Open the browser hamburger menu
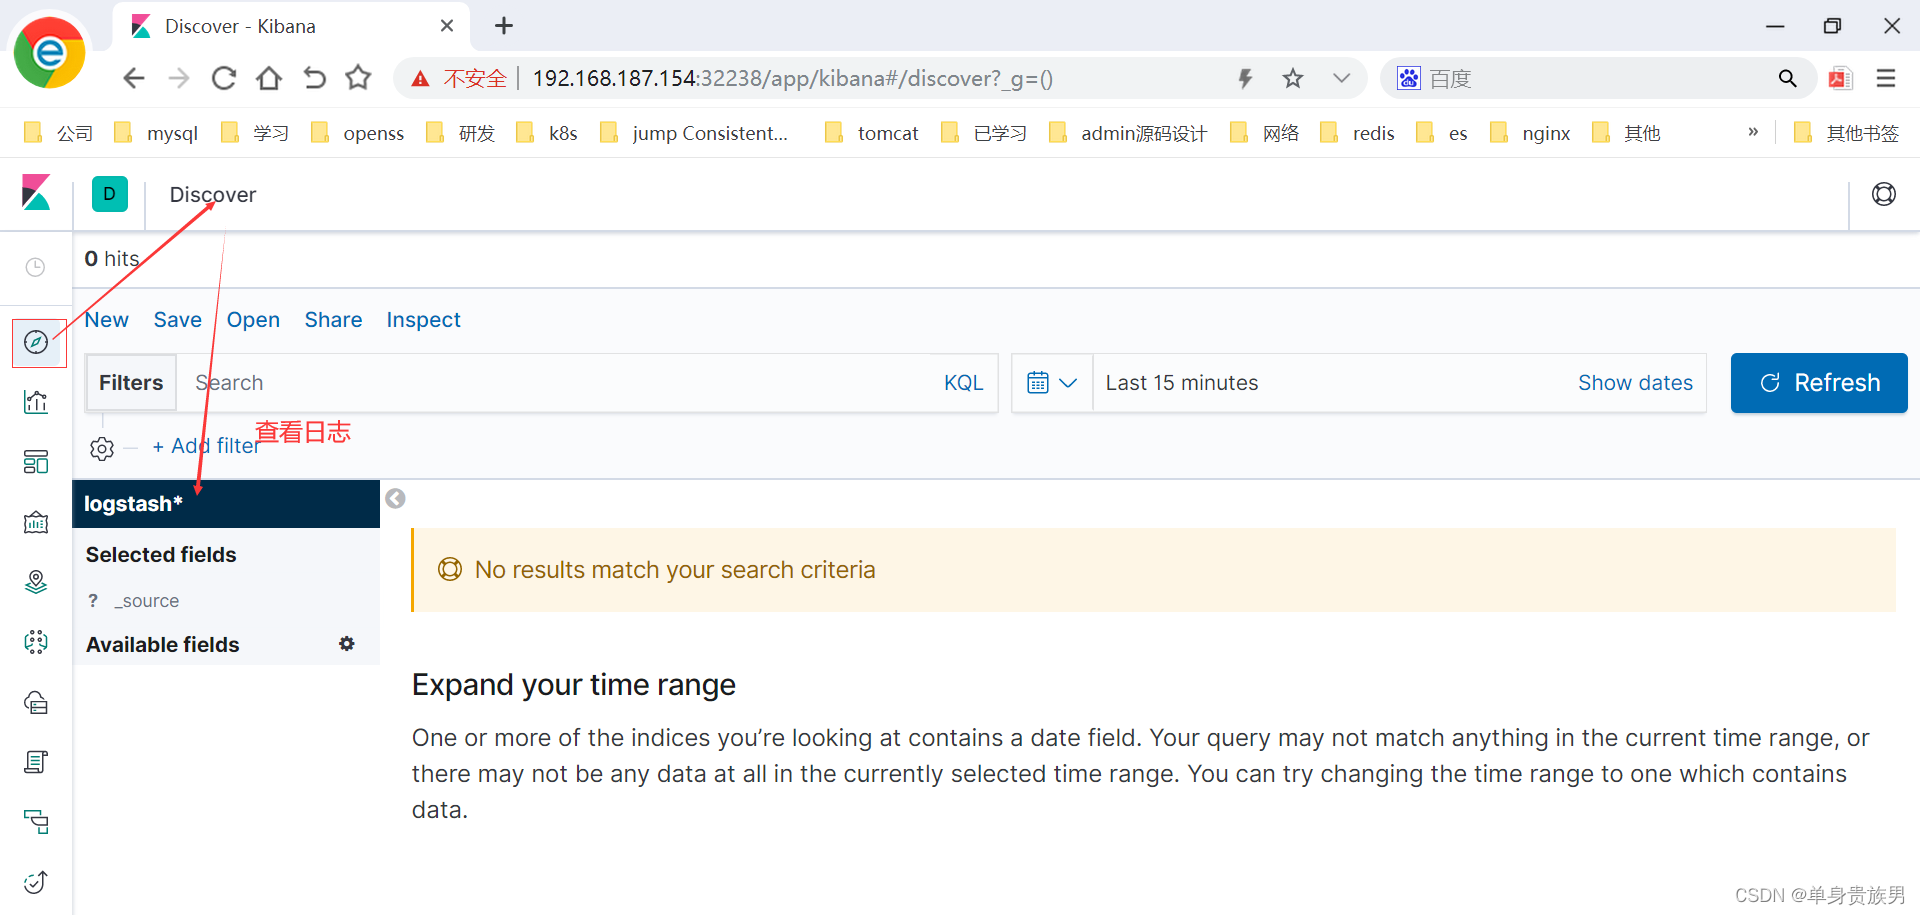Screen dimensions: 1920x915 click(x=1886, y=78)
